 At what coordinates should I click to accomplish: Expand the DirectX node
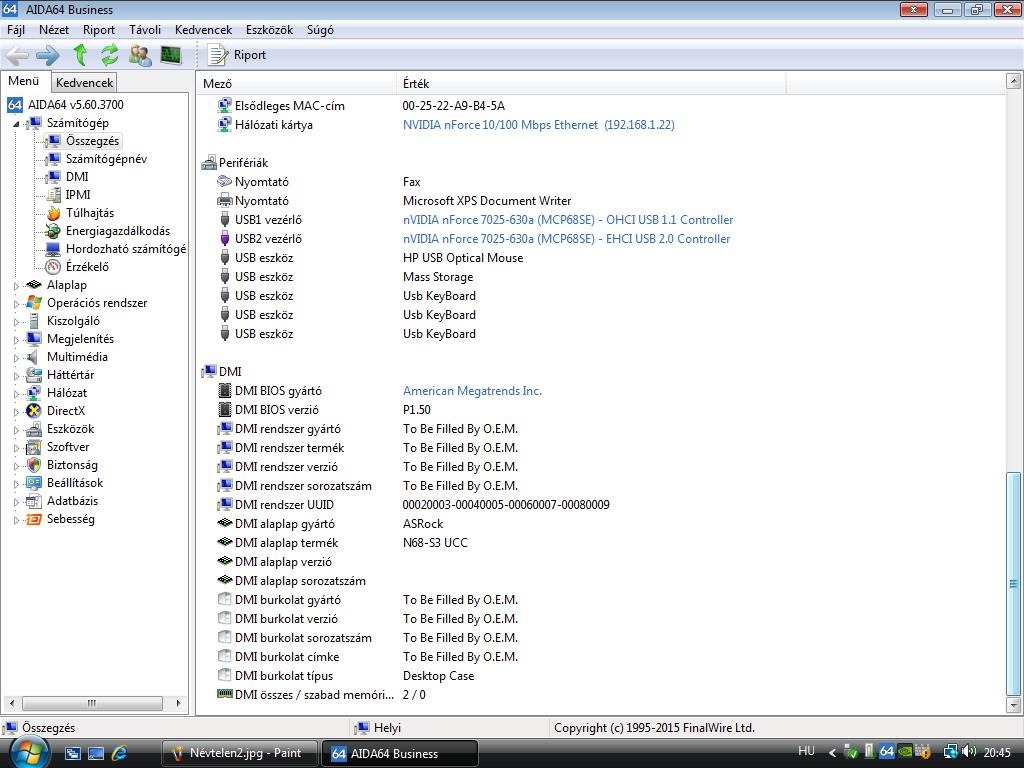(16, 411)
